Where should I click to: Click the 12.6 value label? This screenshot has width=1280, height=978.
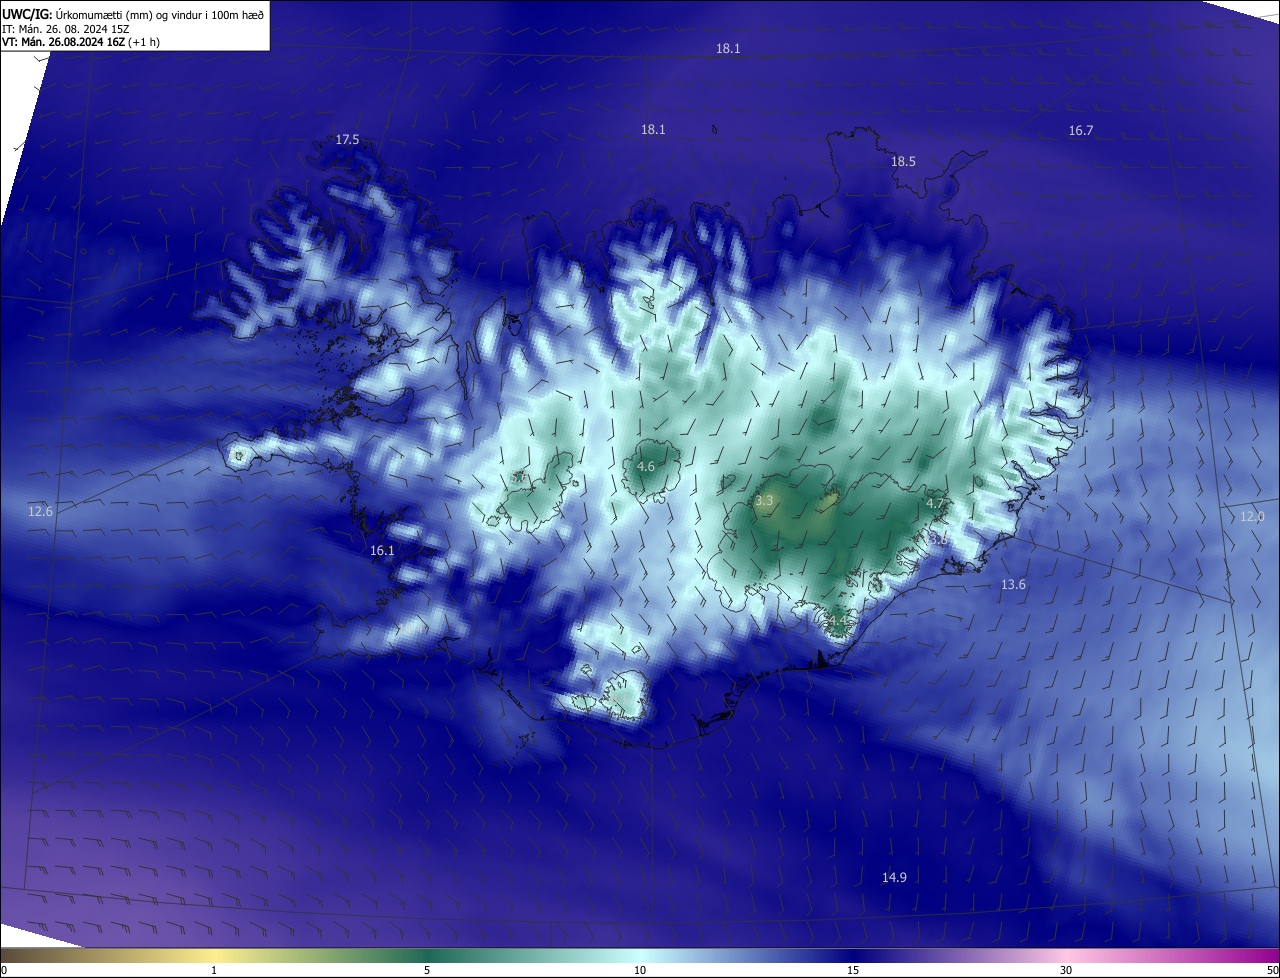pyautogui.click(x=40, y=511)
